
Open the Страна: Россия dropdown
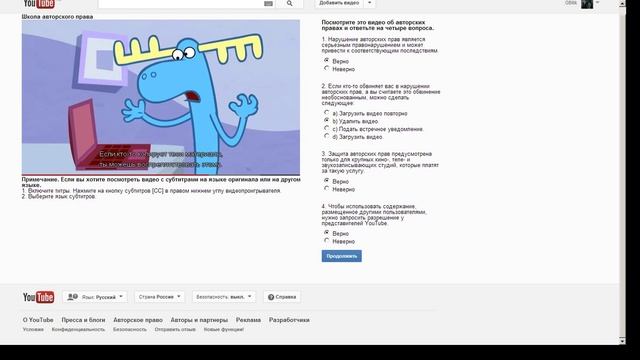point(160,297)
